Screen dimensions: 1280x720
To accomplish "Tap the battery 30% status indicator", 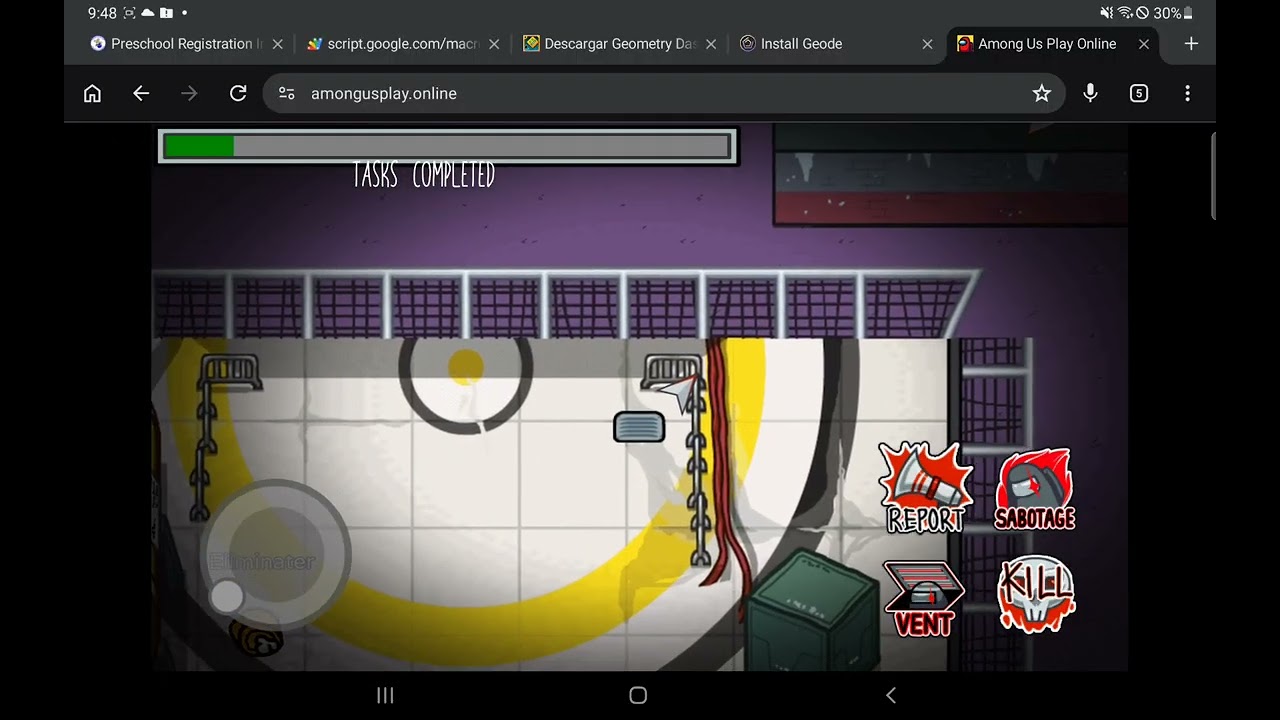I will coord(1173,13).
